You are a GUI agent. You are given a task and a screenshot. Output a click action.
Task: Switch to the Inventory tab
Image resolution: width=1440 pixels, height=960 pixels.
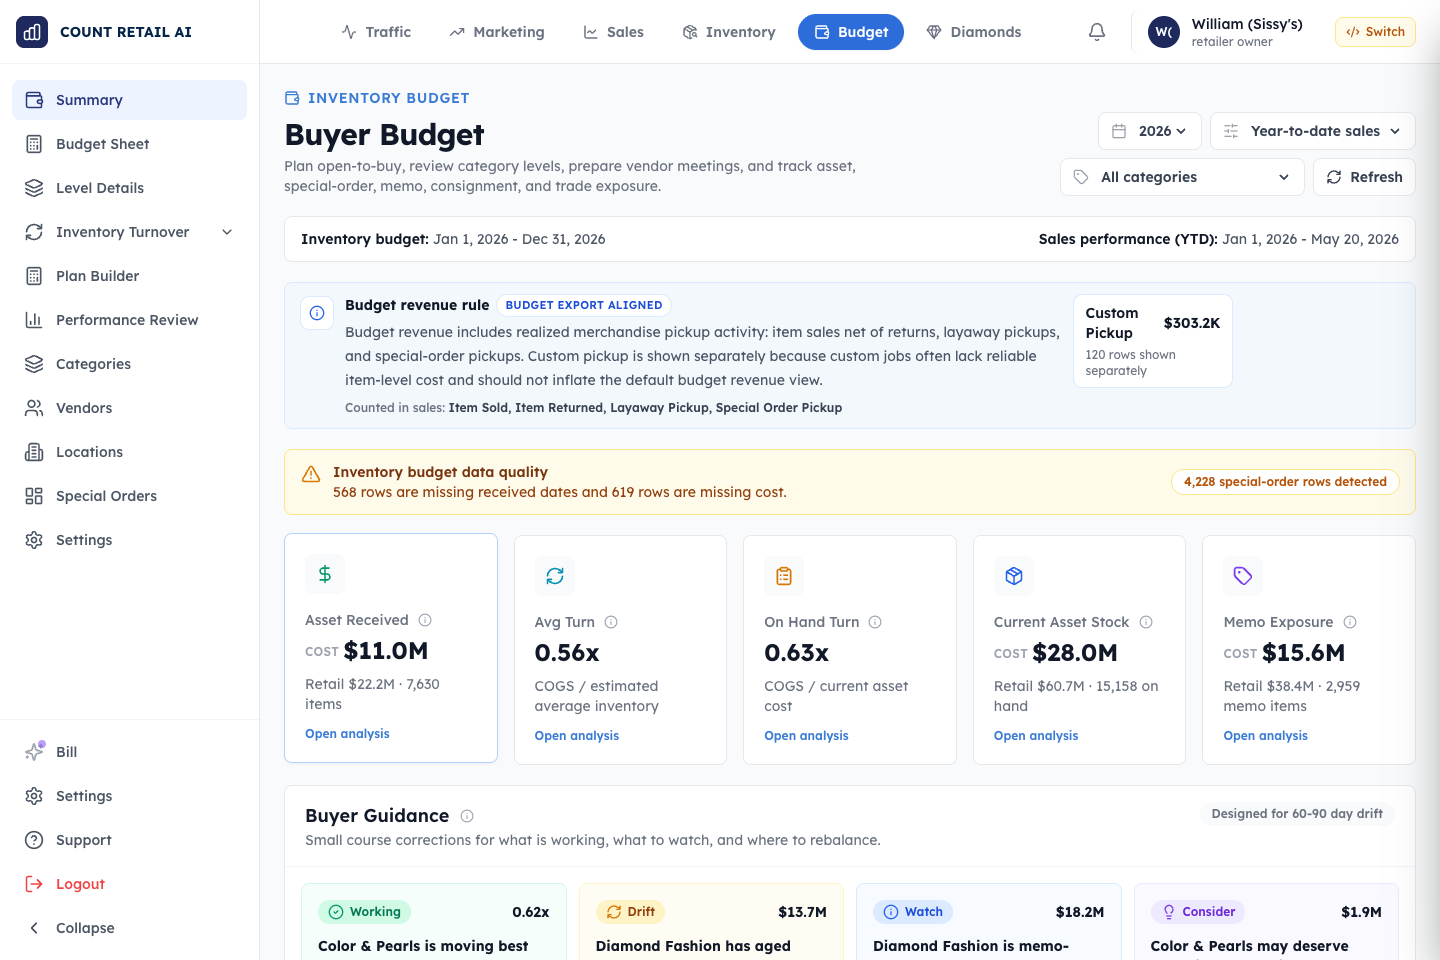(729, 32)
